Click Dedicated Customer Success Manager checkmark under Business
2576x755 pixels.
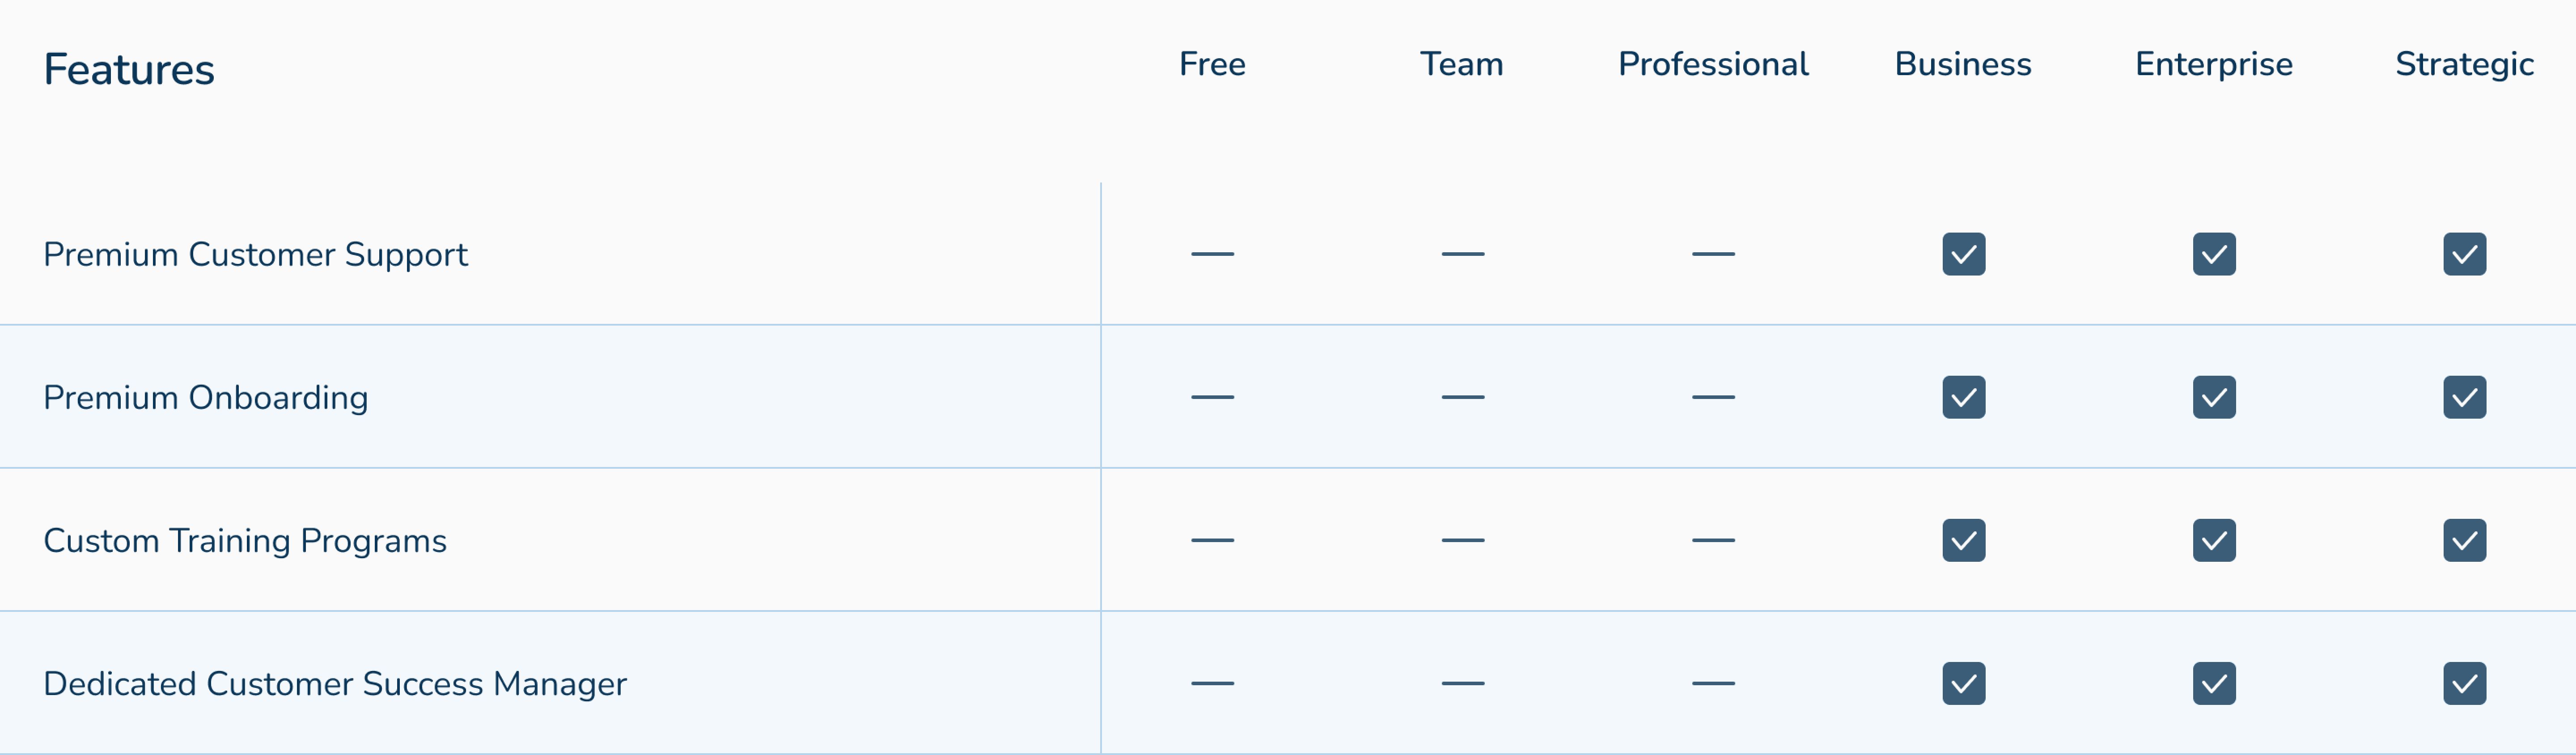click(x=1963, y=683)
